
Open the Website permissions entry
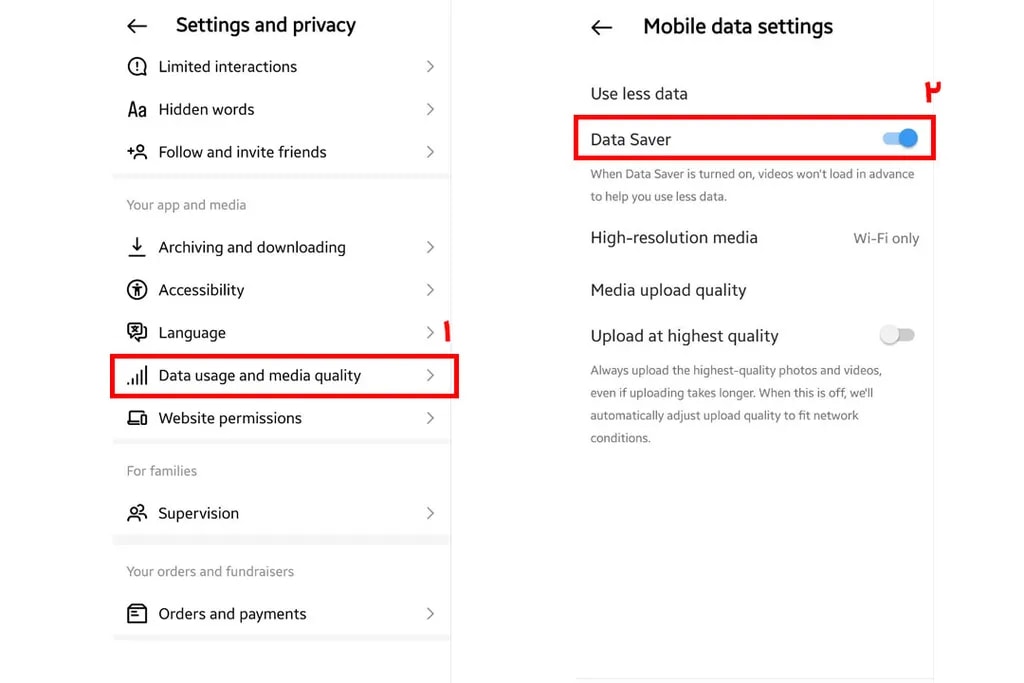pyautogui.click(x=230, y=418)
